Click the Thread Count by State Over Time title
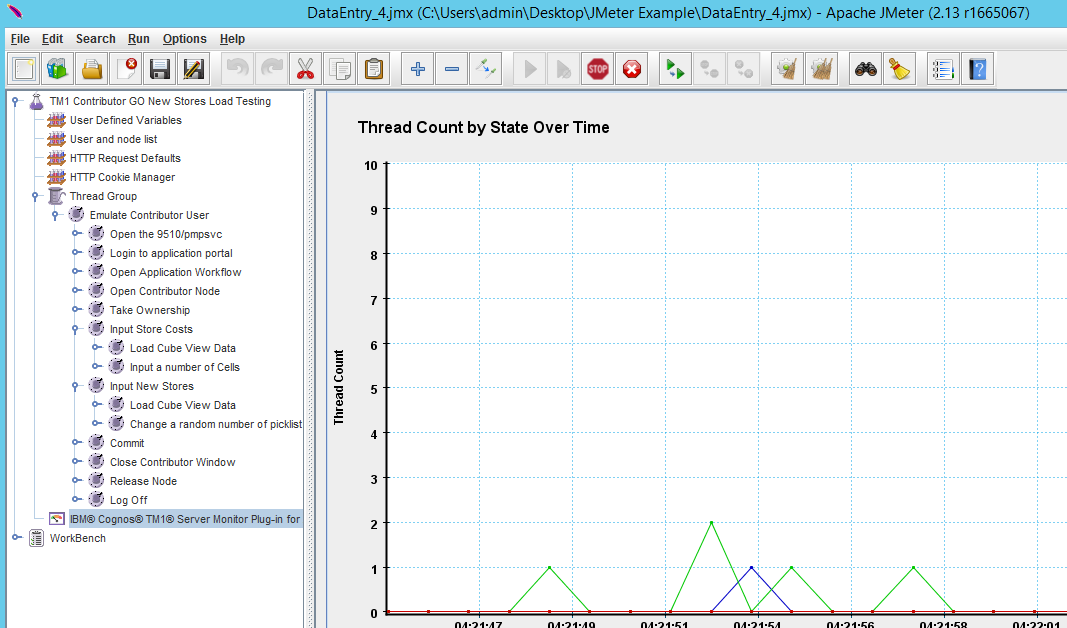The width and height of the screenshot is (1067, 628). point(484,128)
